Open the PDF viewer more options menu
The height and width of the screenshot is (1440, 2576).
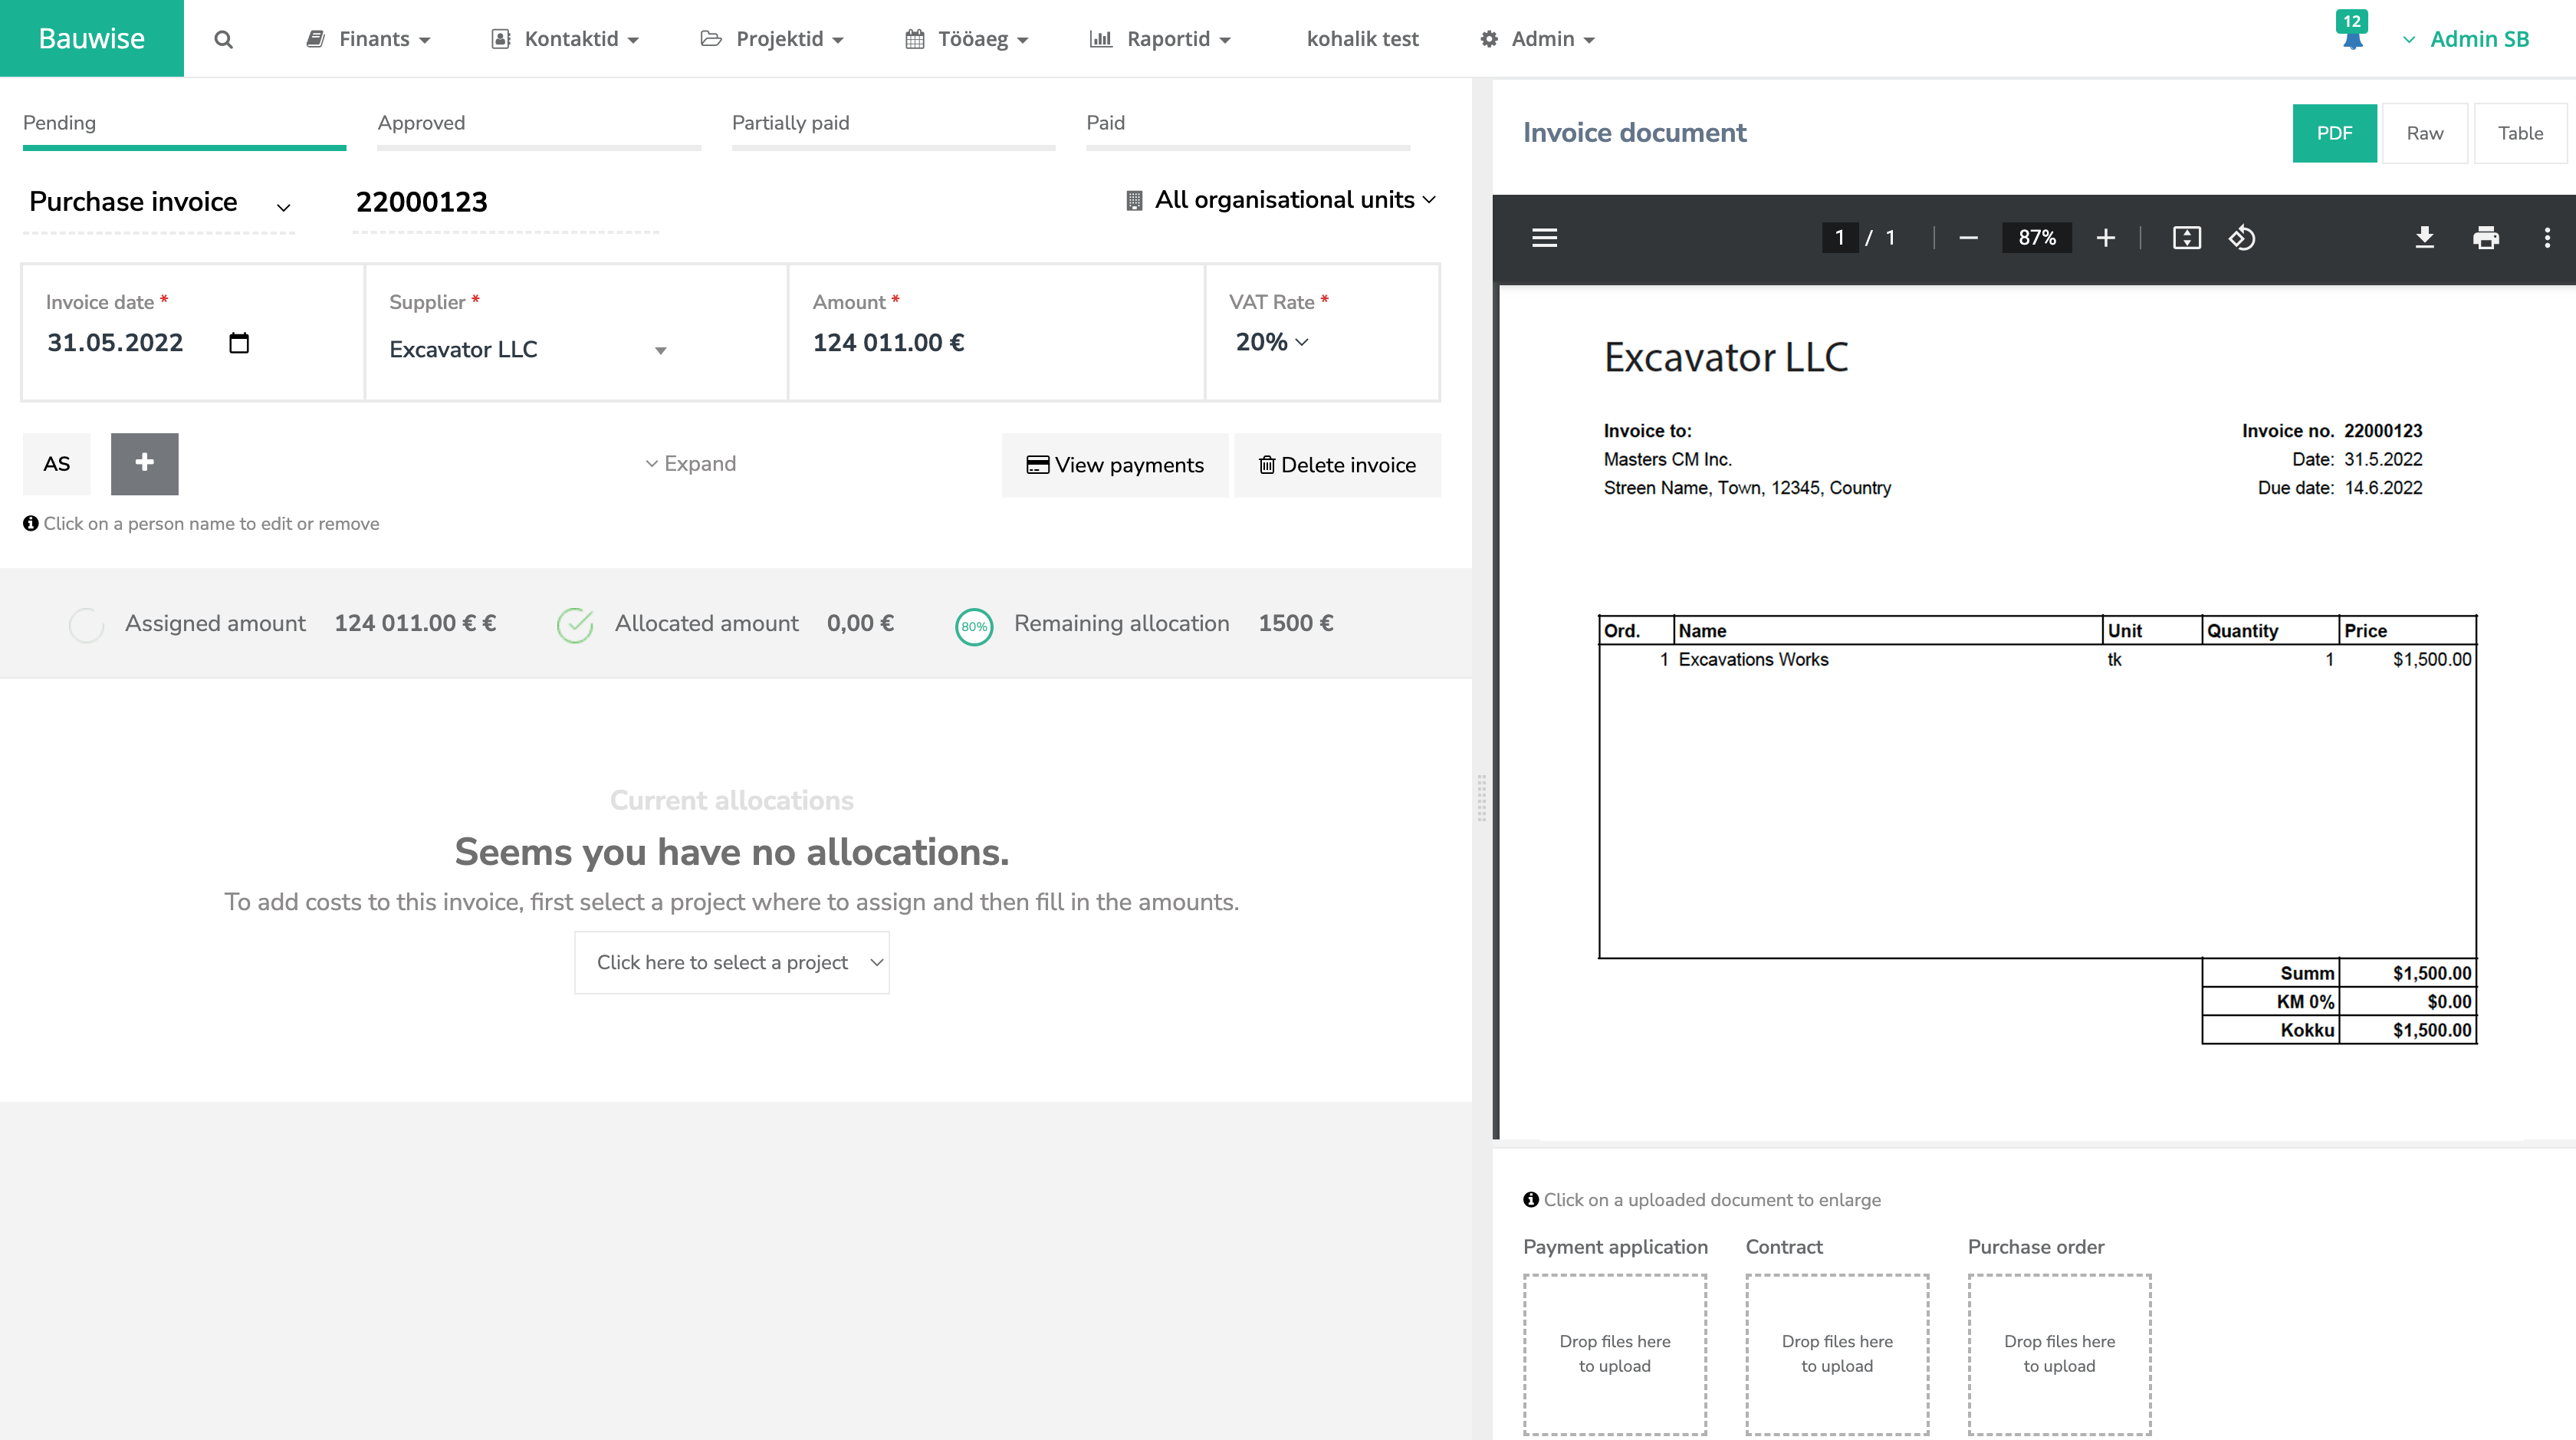[x=2546, y=238]
